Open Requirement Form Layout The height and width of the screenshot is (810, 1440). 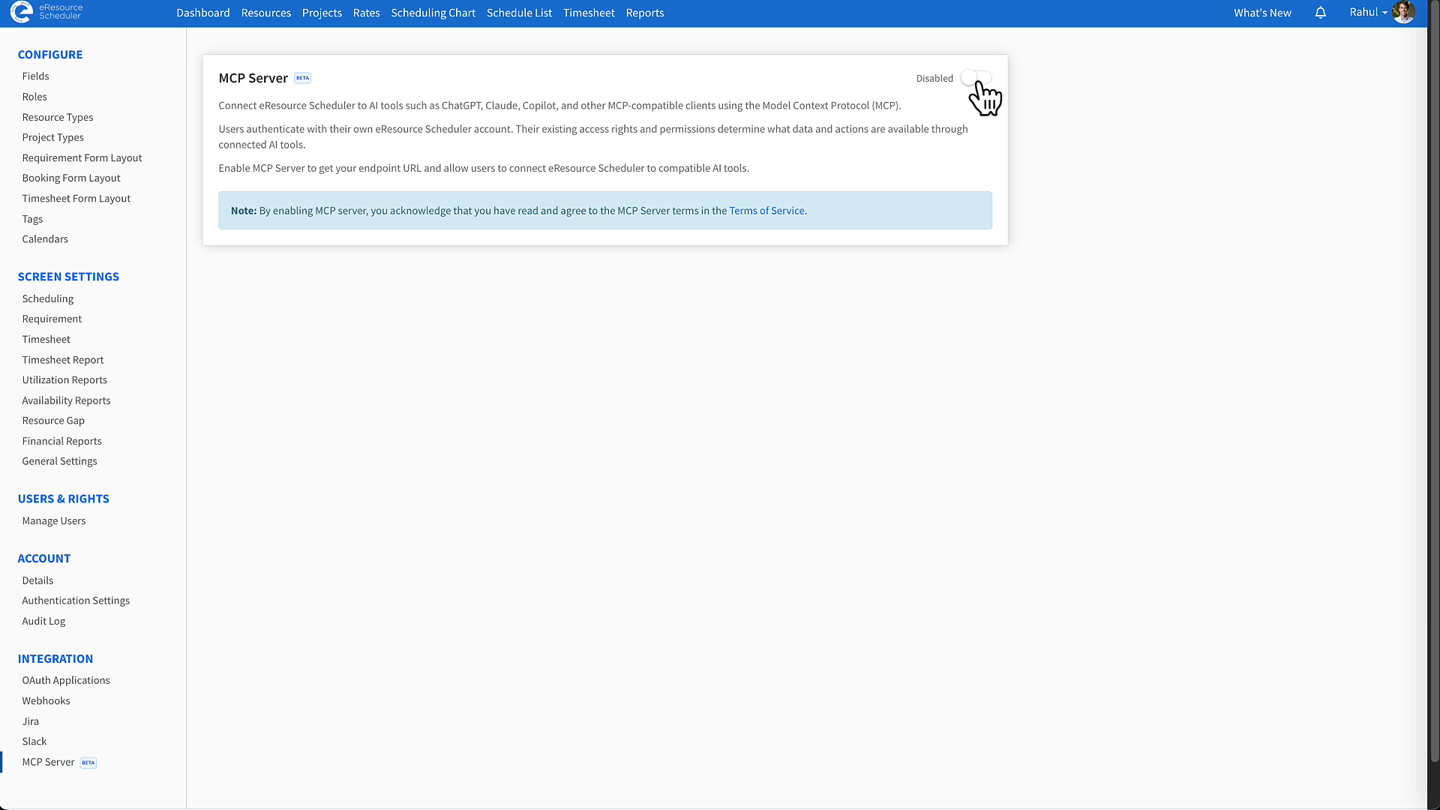point(82,158)
